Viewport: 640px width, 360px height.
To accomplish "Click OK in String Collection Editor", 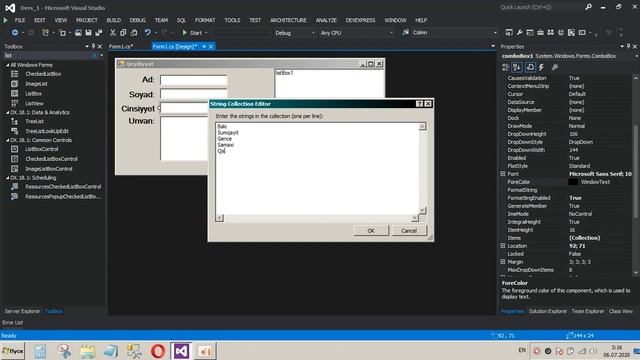I will point(371,231).
